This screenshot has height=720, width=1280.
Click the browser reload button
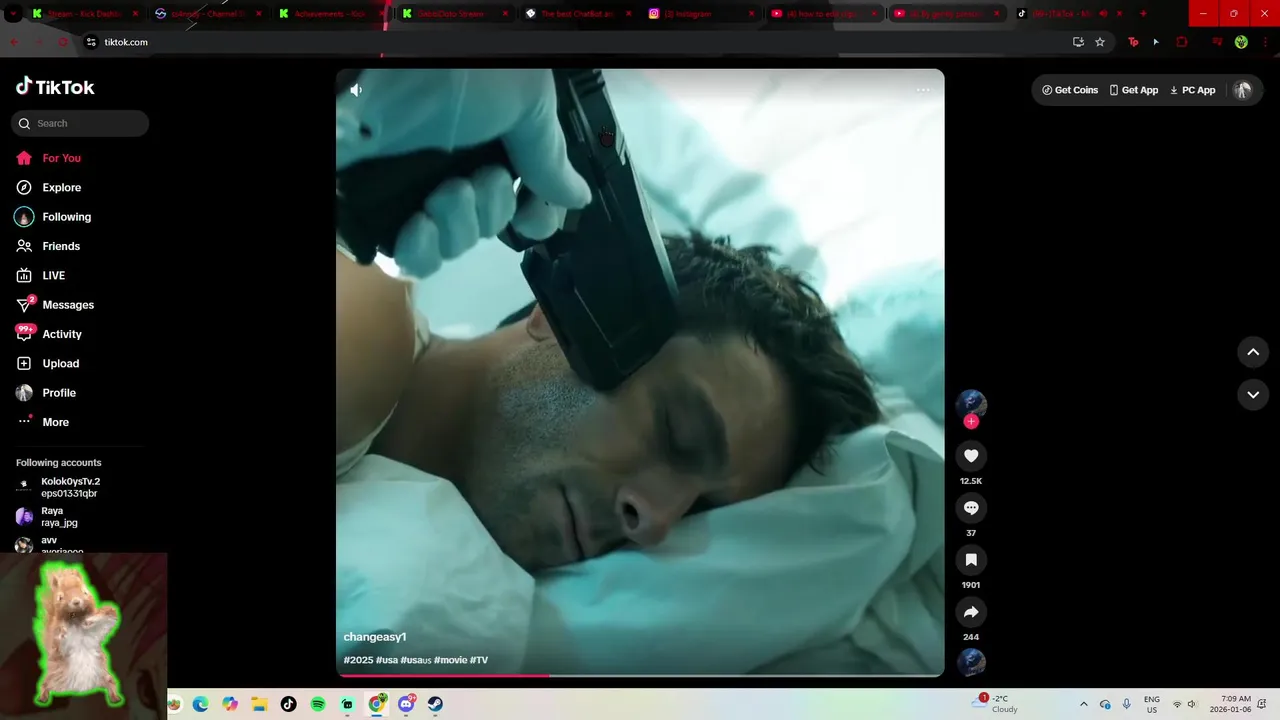tap(62, 42)
